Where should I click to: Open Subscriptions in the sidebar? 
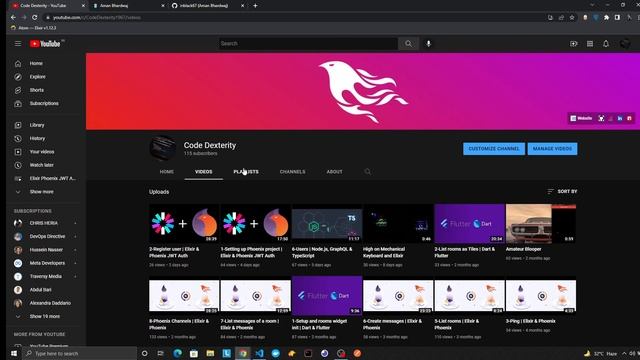pos(43,104)
